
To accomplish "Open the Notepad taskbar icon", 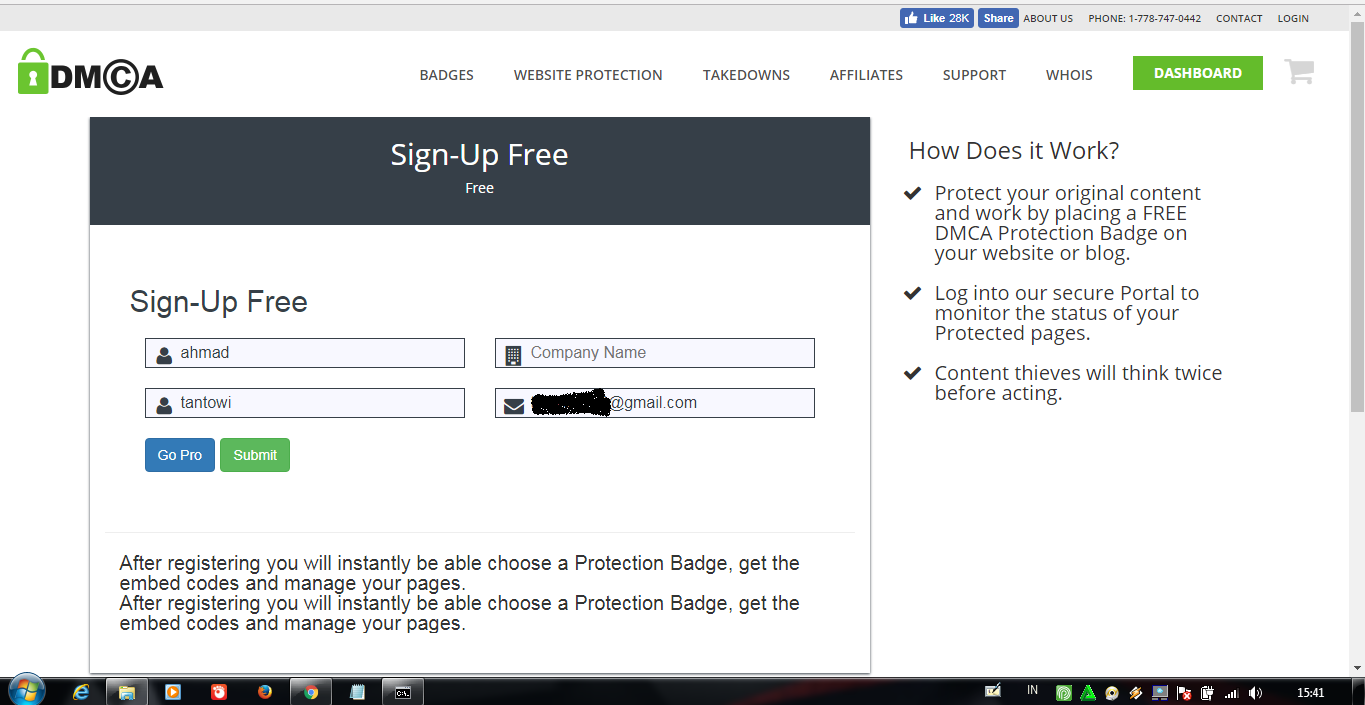I will (x=357, y=691).
